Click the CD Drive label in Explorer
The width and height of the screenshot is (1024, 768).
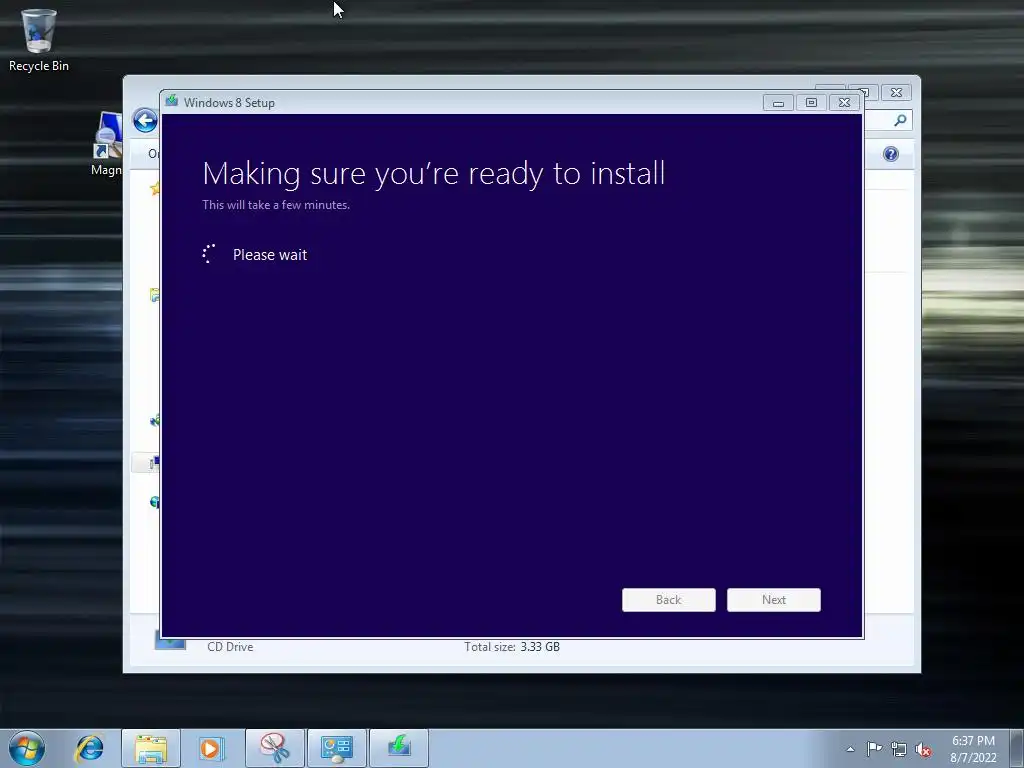pos(230,647)
